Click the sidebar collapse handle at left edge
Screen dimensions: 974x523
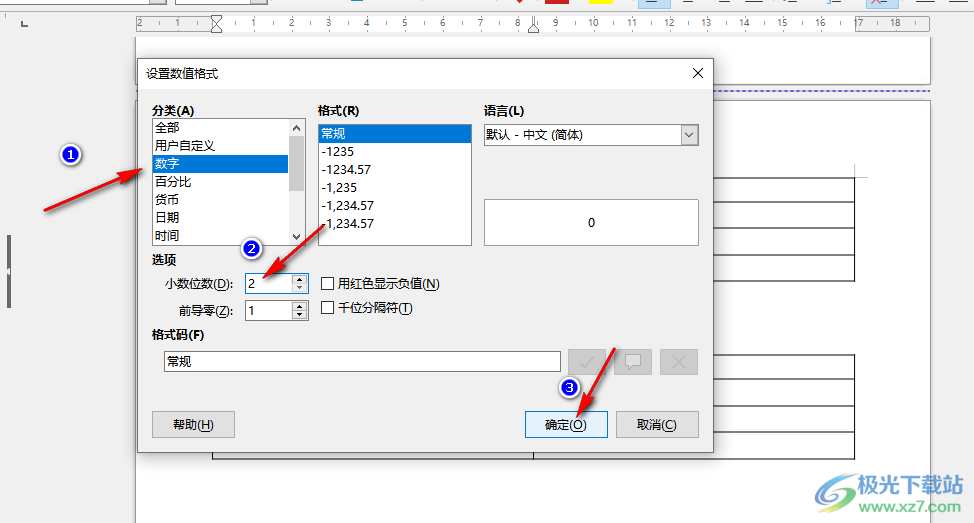9,271
